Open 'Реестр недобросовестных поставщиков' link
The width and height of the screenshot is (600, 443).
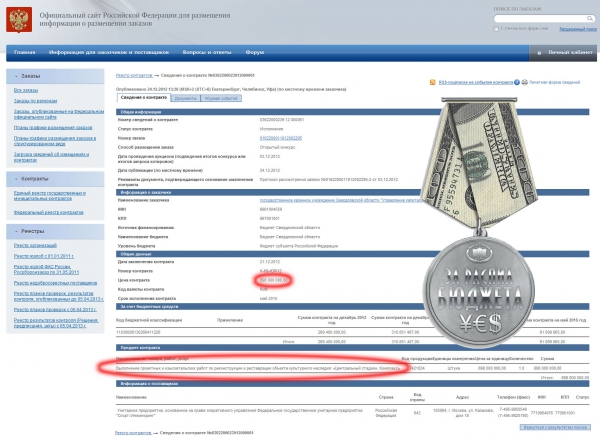55,283
